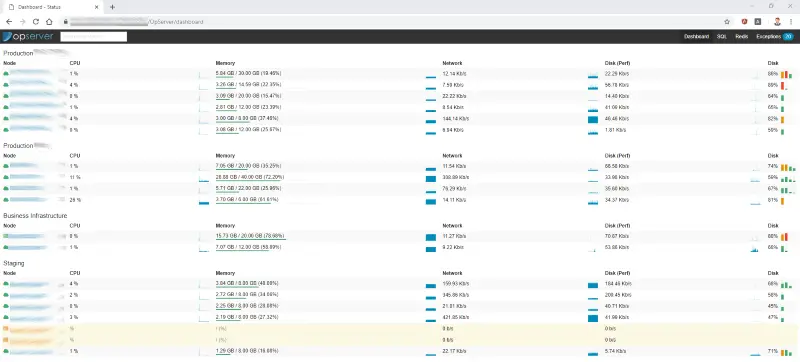Click the disk usage bars next to 71%
800x362 pixels.
785,352
